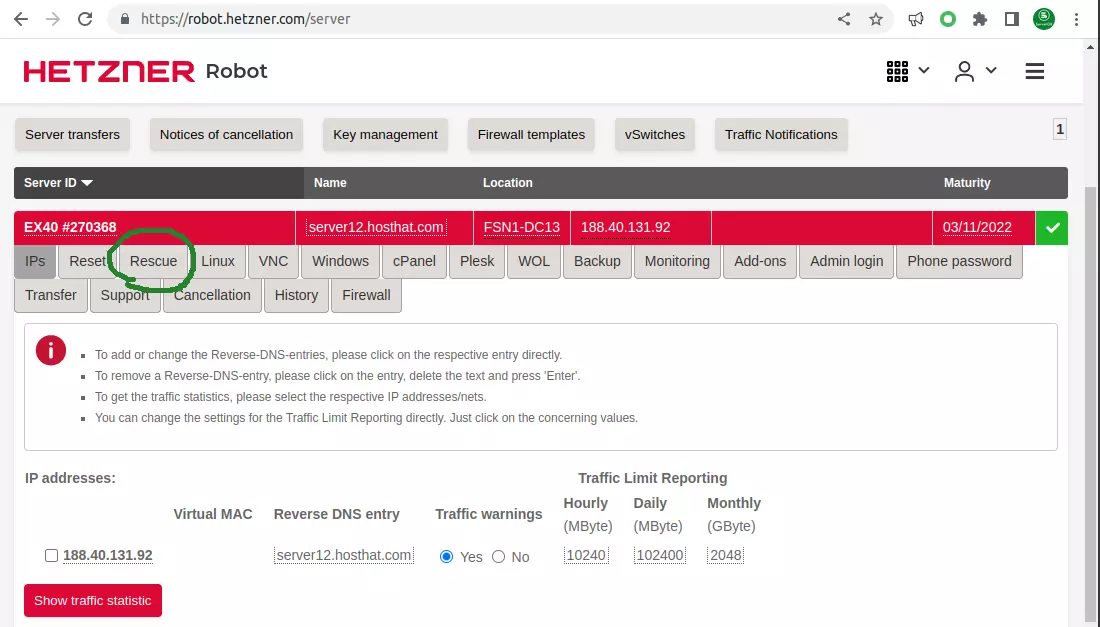Expand the apps grid dropdown

pos(908,71)
